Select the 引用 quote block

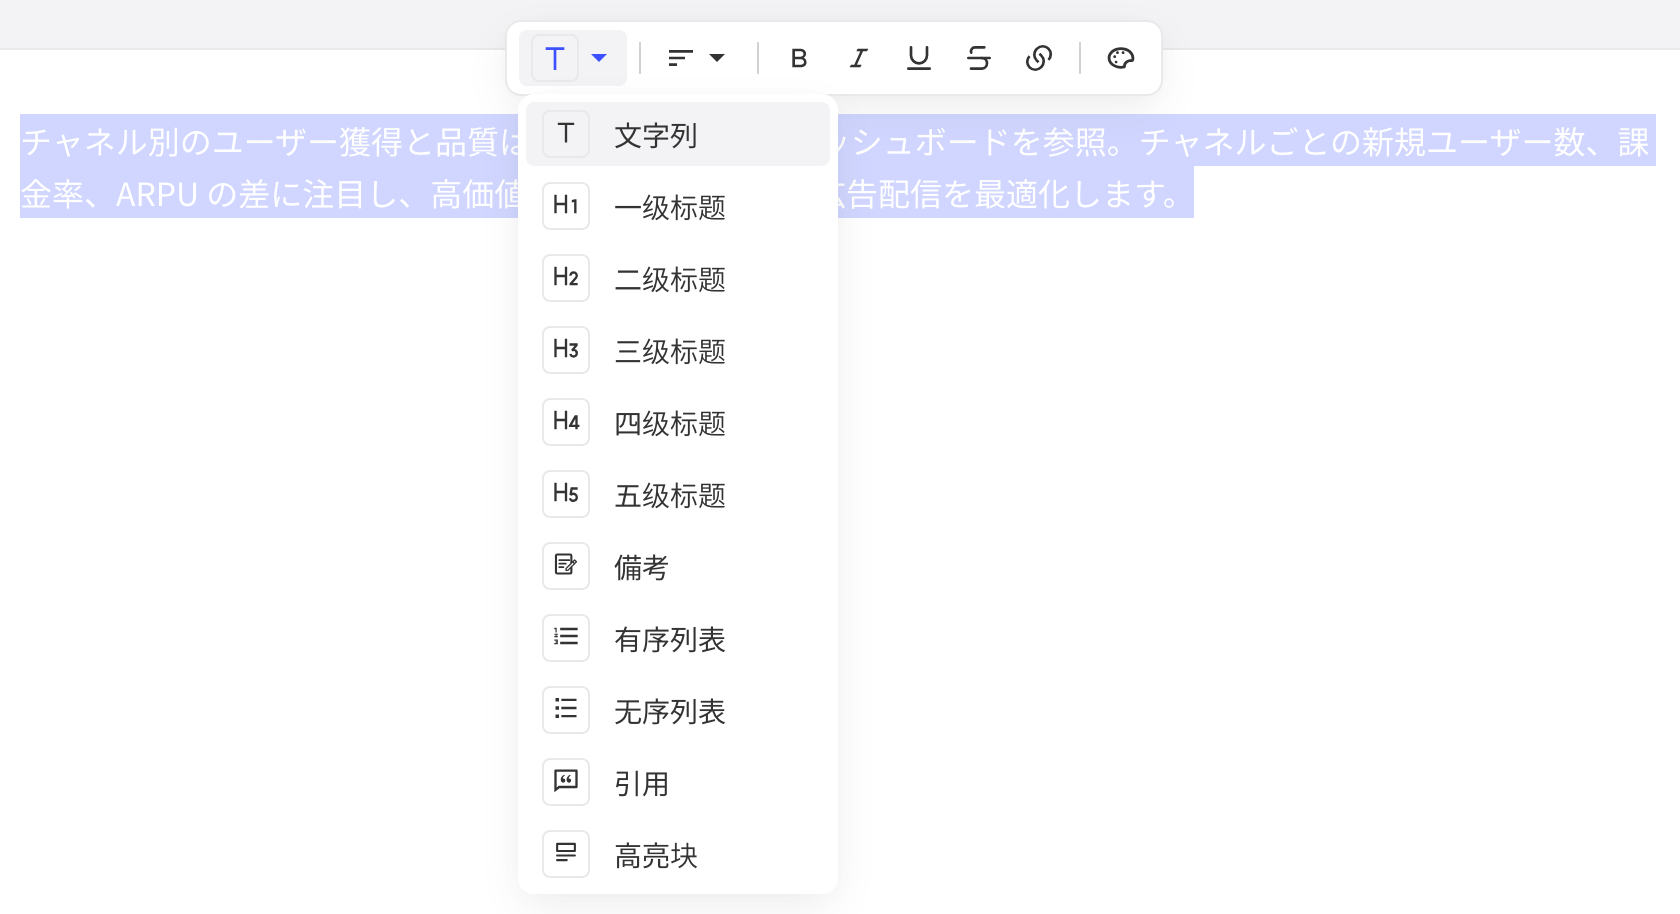pyautogui.click(x=678, y=782)
